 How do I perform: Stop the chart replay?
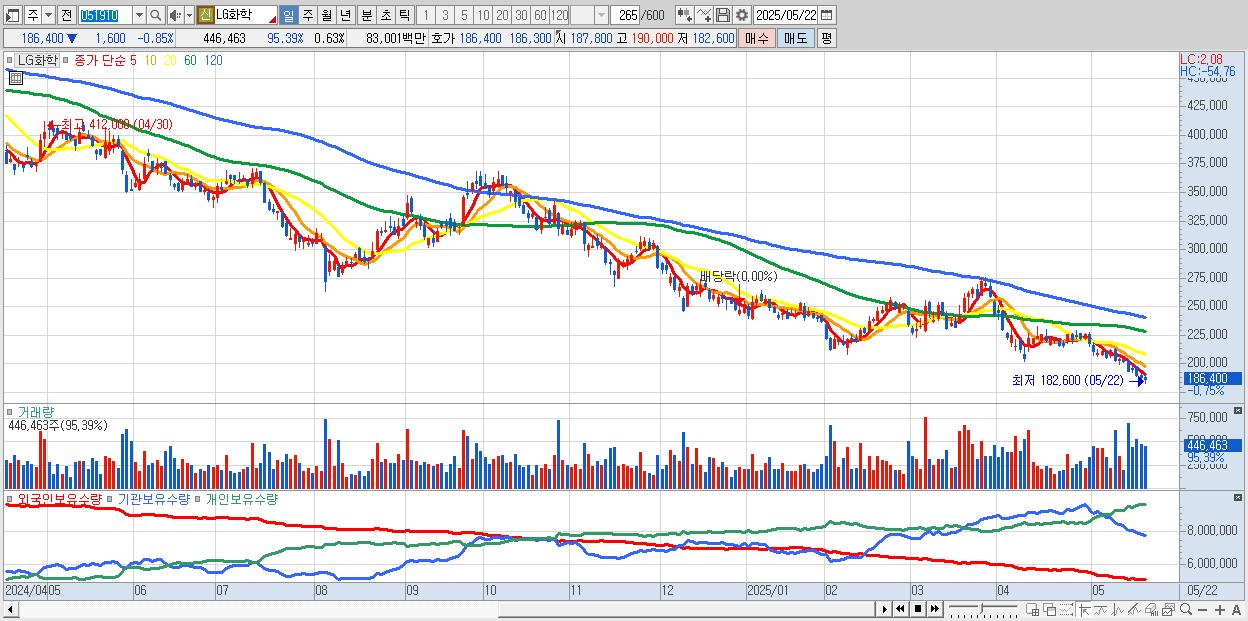pyautogui.click(x=918, y=609)
